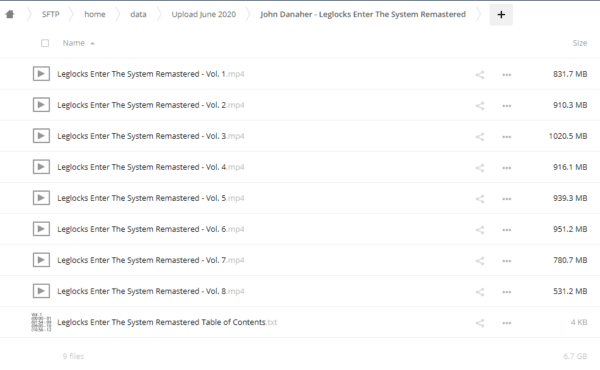Open Leglocks Enter The System Remastered - Vol. 6.mp4

pos(151,229)
